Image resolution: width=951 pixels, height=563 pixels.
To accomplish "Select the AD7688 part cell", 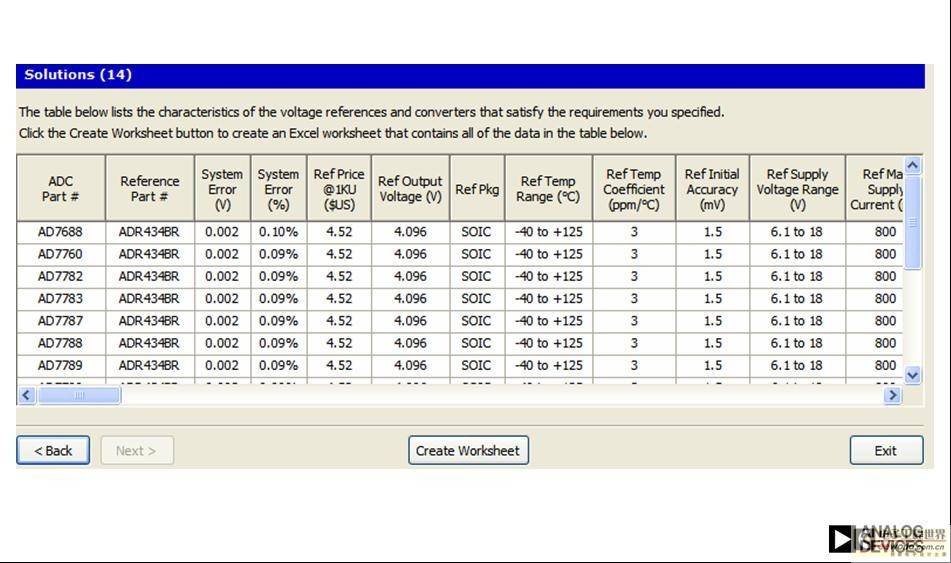I will click(x=61, y=232).
